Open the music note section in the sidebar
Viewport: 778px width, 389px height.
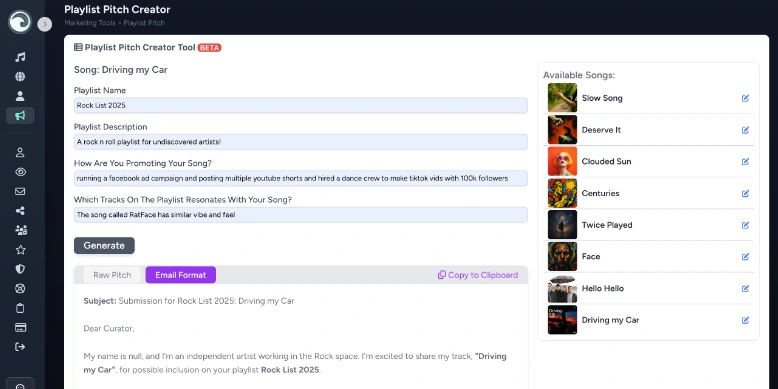tap(20, 57)
